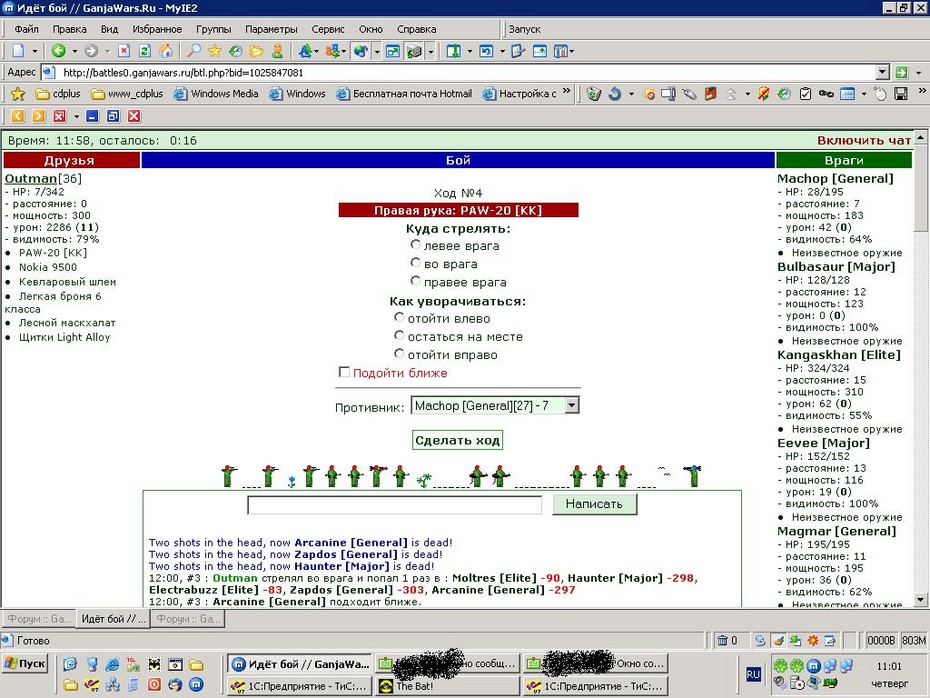Click the 'Сделать ход' button
930x698 pixels.
[x=457, y=440]
